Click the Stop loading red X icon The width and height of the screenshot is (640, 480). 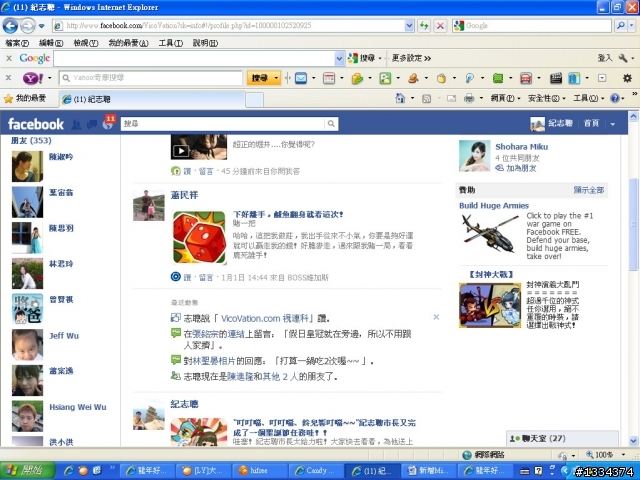pyautogui.click(x=440, y=26)
